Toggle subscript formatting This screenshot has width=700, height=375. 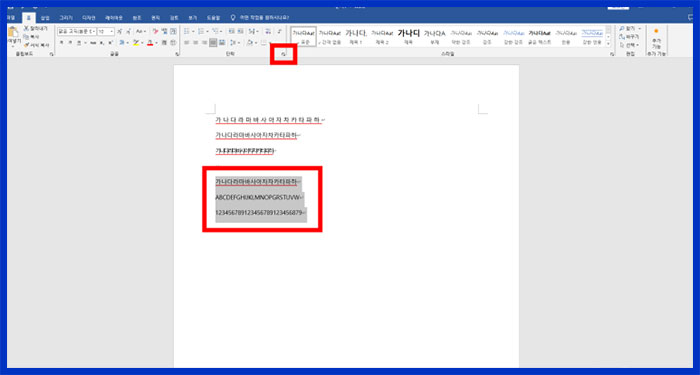click(x=101, y=42)
